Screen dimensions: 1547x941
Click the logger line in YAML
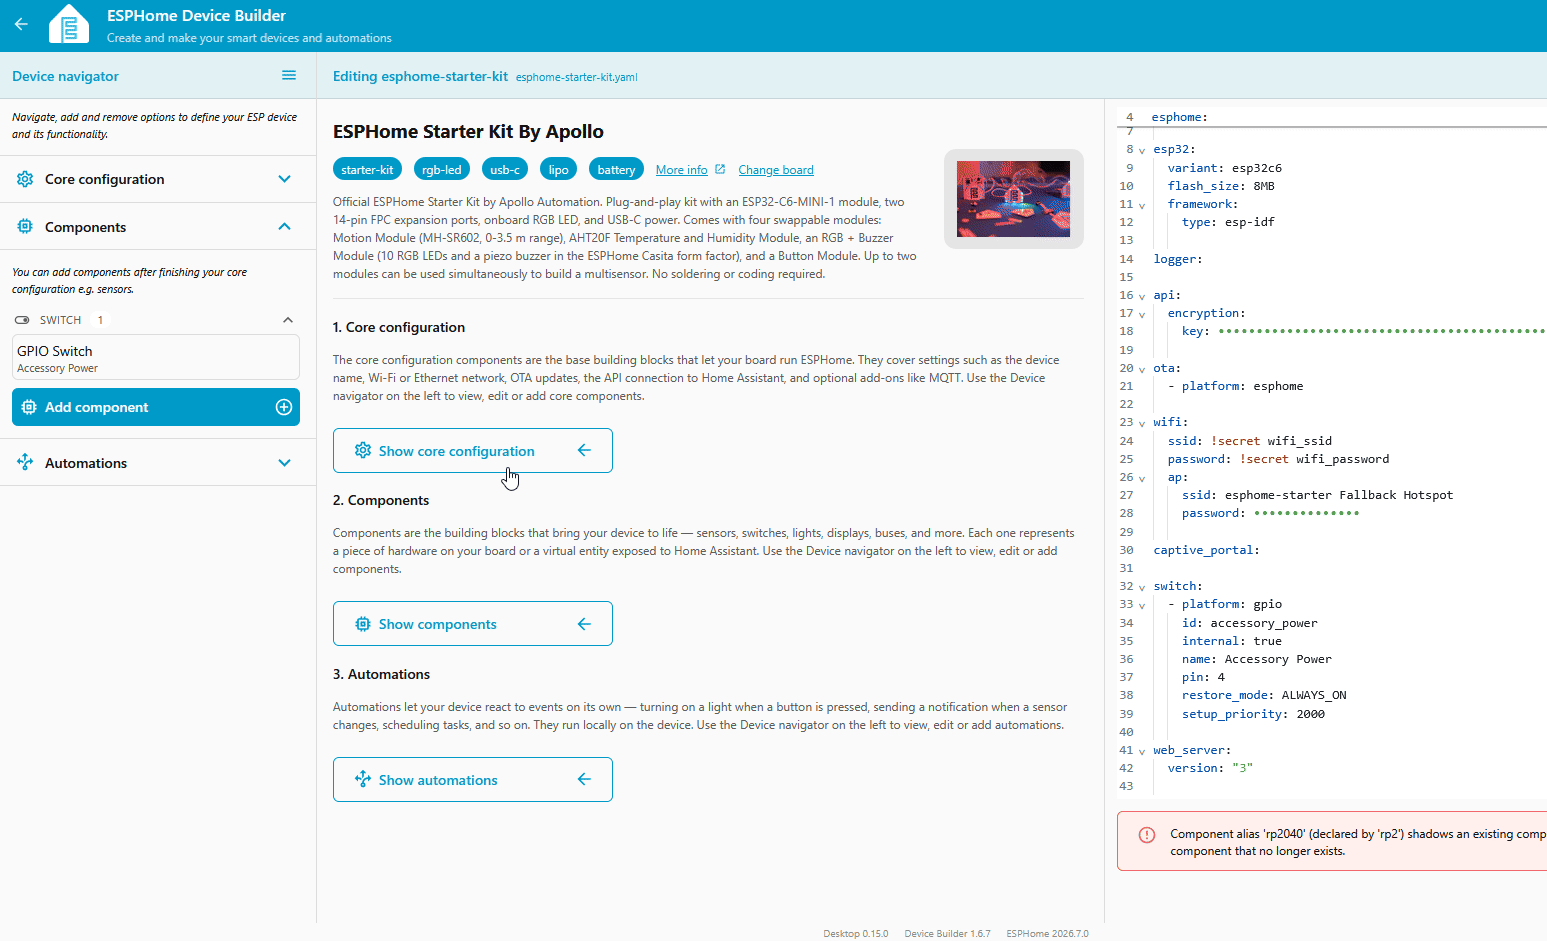(x=1178, y=259)
